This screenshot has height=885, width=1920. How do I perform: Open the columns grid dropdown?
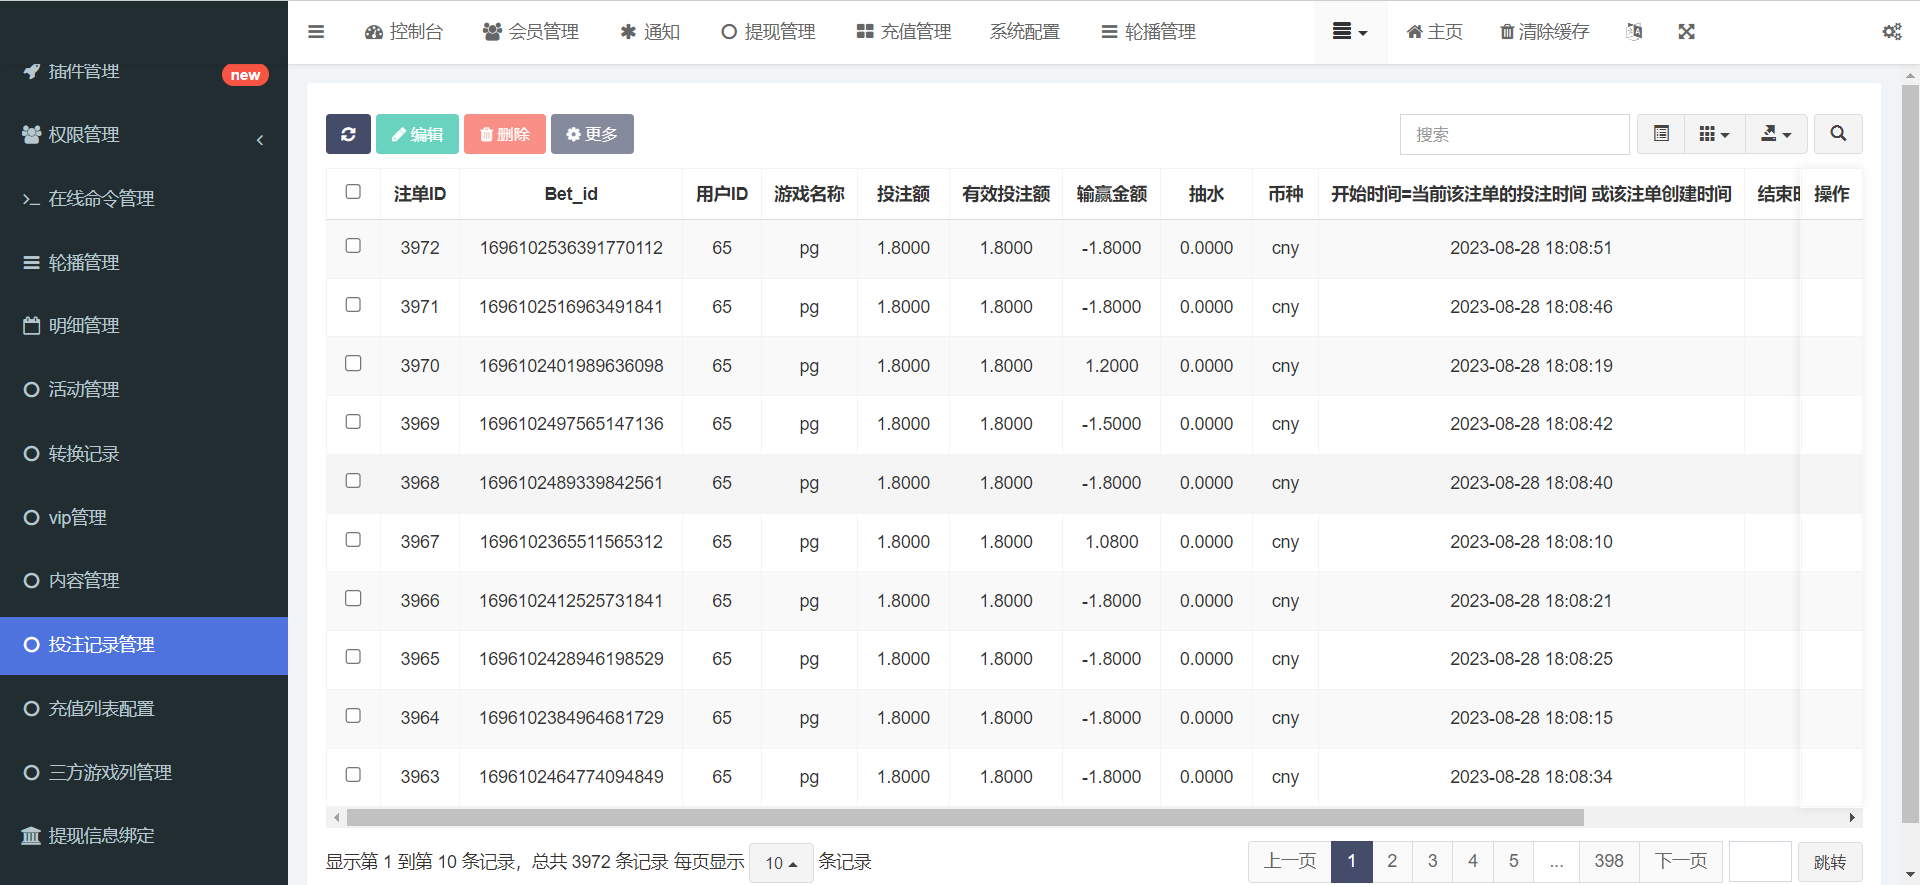click(x=1714, y=134)
